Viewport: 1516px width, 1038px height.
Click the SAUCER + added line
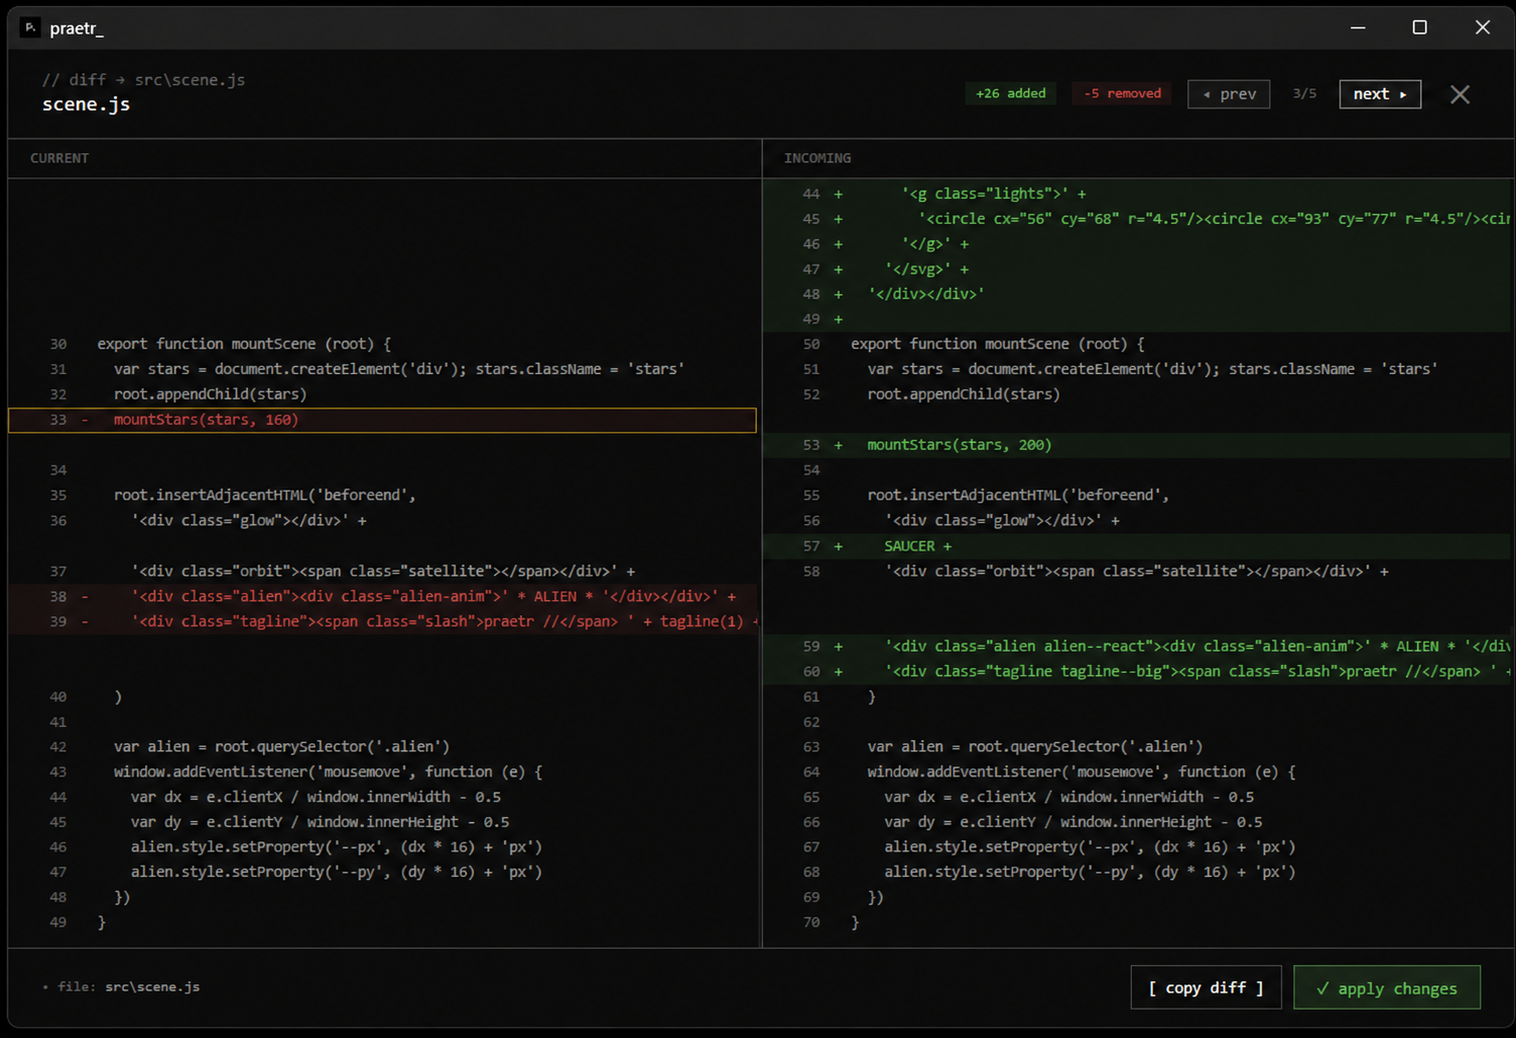point(1138,546)
